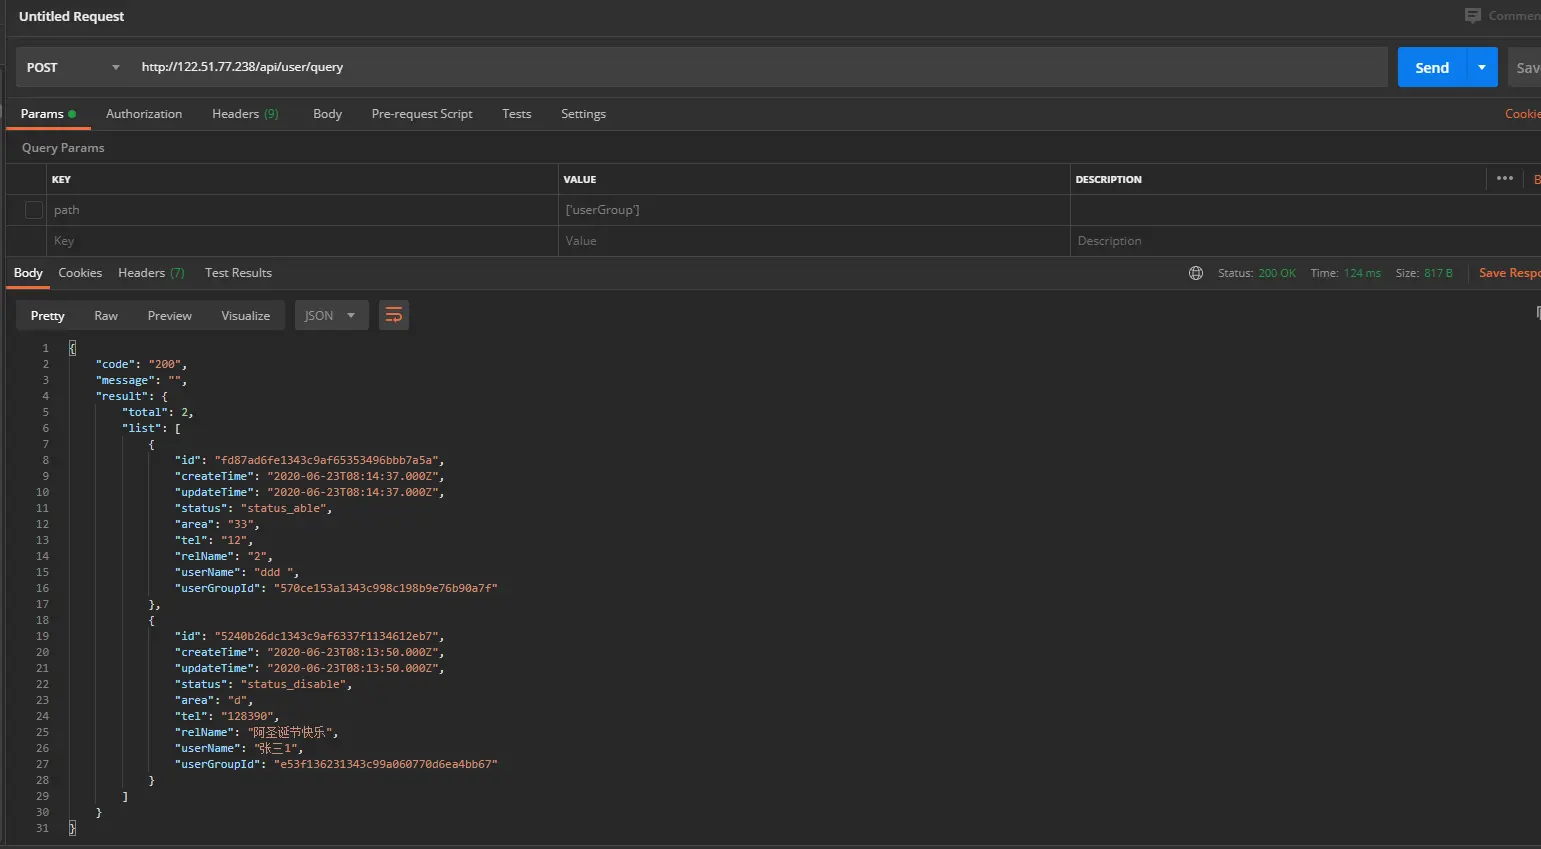The width and height of the screenshot is (1541, 849).
Task: Open the Query Params three-dots options menu
Action: pos(1505,179)
